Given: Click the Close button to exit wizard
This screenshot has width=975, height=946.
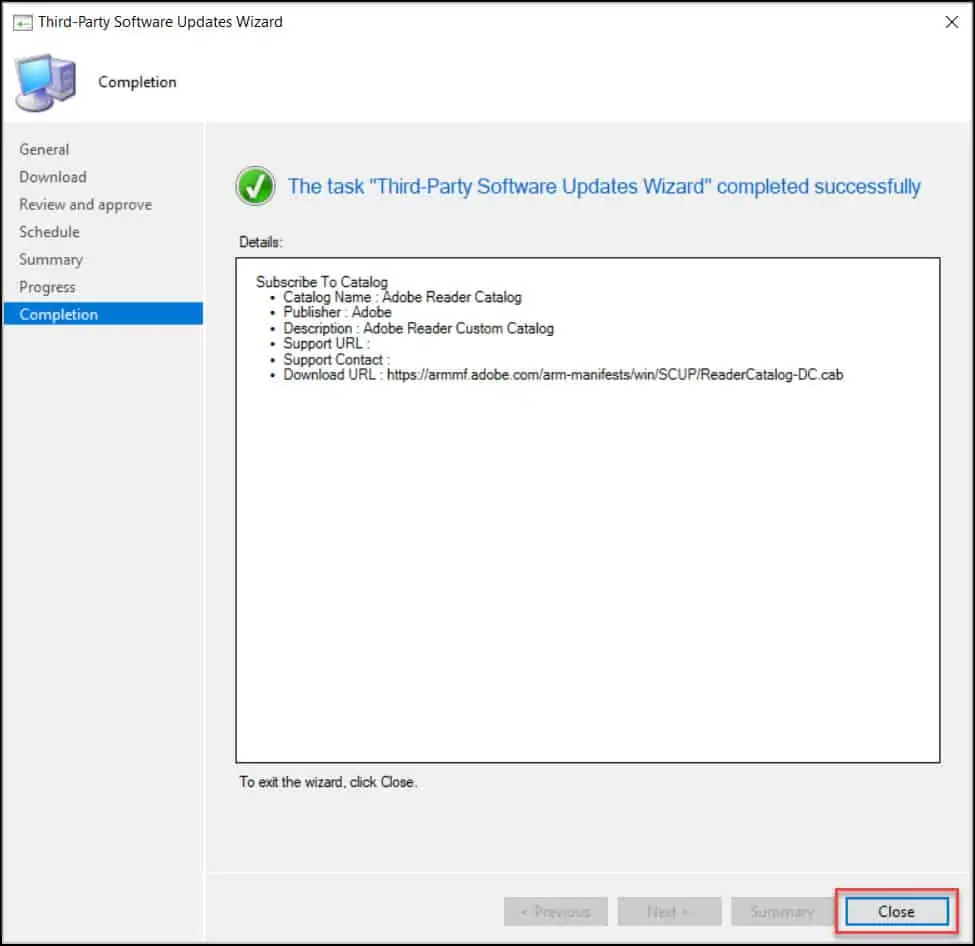Looking at the screenshot, I should click(x=896, y=911).
